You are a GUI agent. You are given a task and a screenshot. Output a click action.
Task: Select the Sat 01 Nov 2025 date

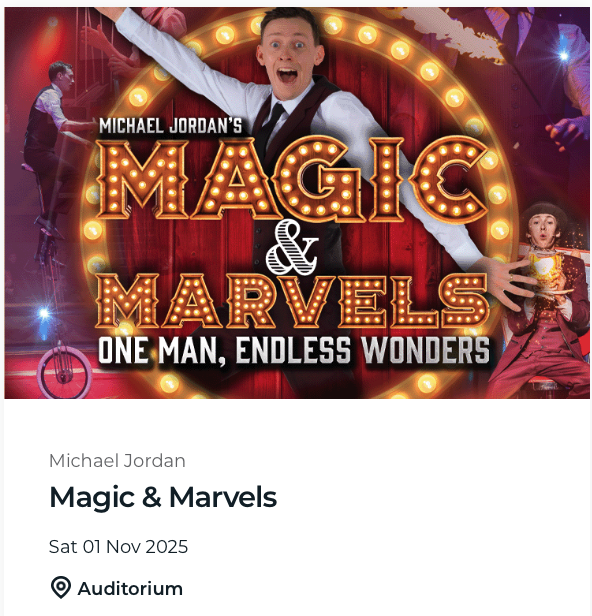coord(118,547)
